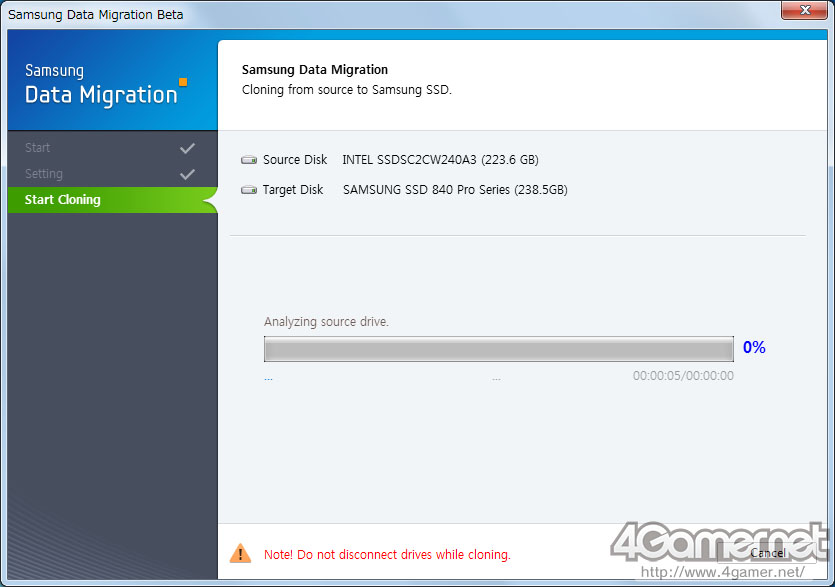
Task: Click the checkmark beside the Setting step
Action: coord(187,174)
